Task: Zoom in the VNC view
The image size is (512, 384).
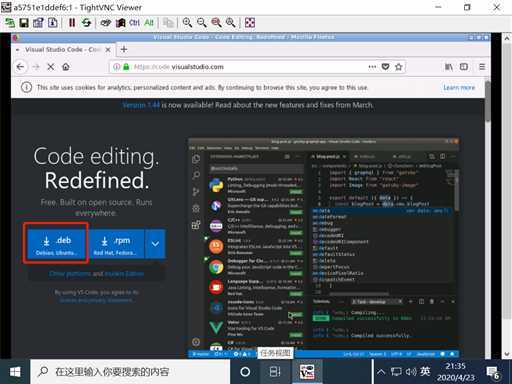Action: pyautogui.click(x=187, y=23)
